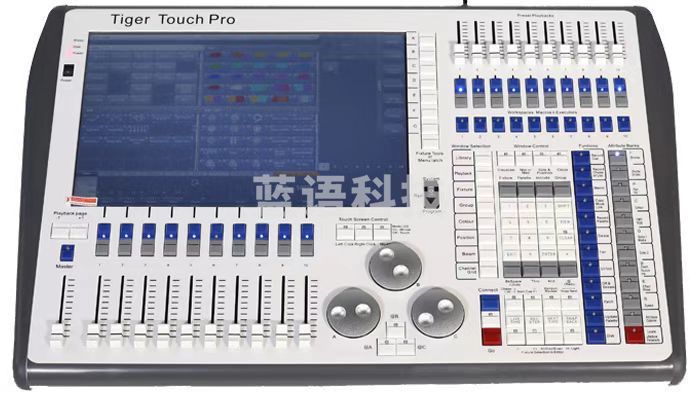Tap the third Touch Screen Control button
The height and width of the screenshot is (393, 699).
tap(382, 232)
